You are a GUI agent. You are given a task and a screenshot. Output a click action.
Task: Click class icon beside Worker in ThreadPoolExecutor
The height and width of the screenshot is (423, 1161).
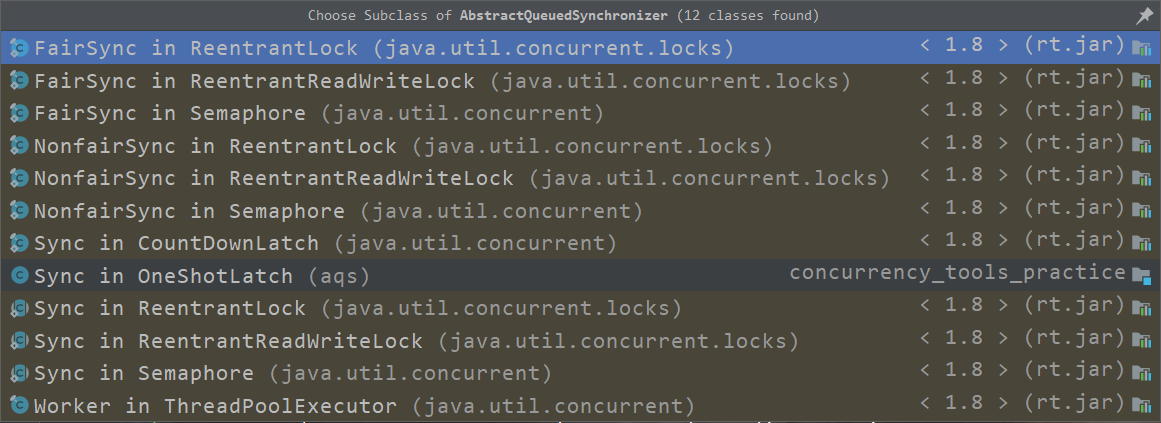(18, 406)
